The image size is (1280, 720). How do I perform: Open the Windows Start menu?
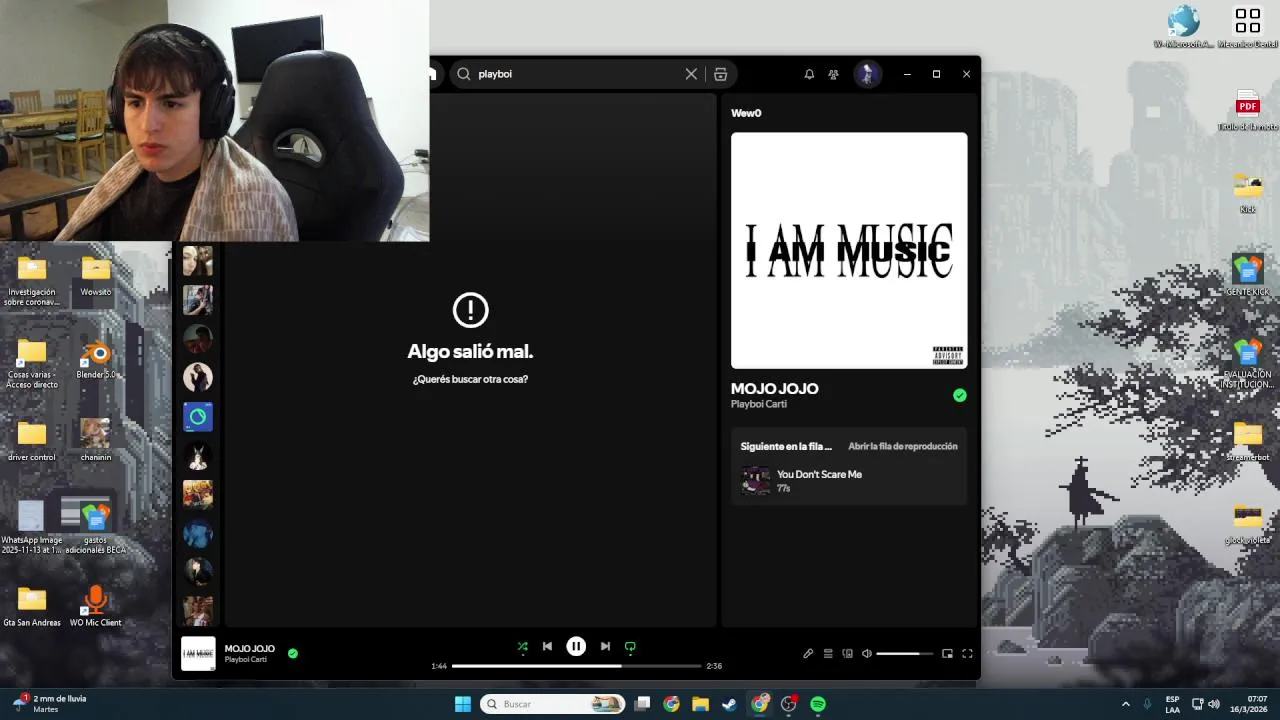click(x=463, y=704)
